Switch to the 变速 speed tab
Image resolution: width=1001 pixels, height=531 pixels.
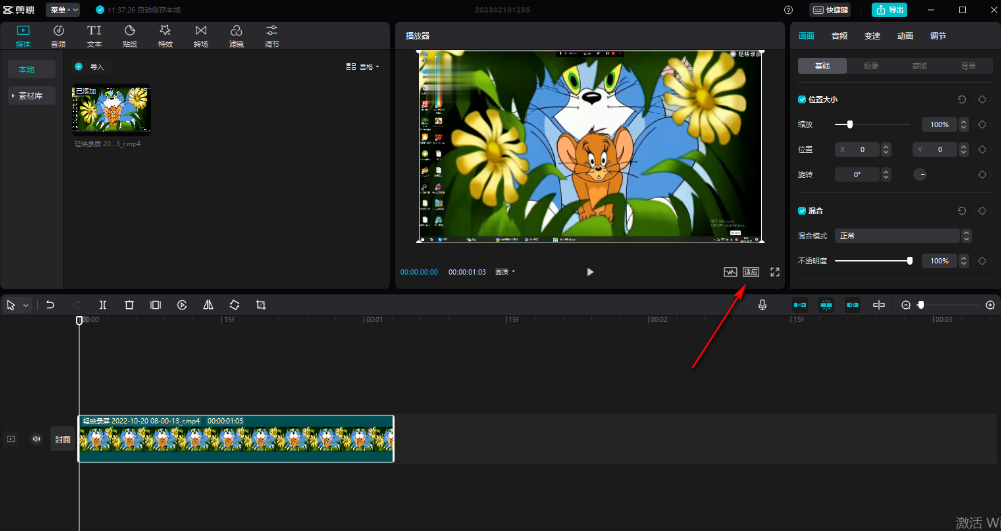pyautogui.click(x=872, y=36)
